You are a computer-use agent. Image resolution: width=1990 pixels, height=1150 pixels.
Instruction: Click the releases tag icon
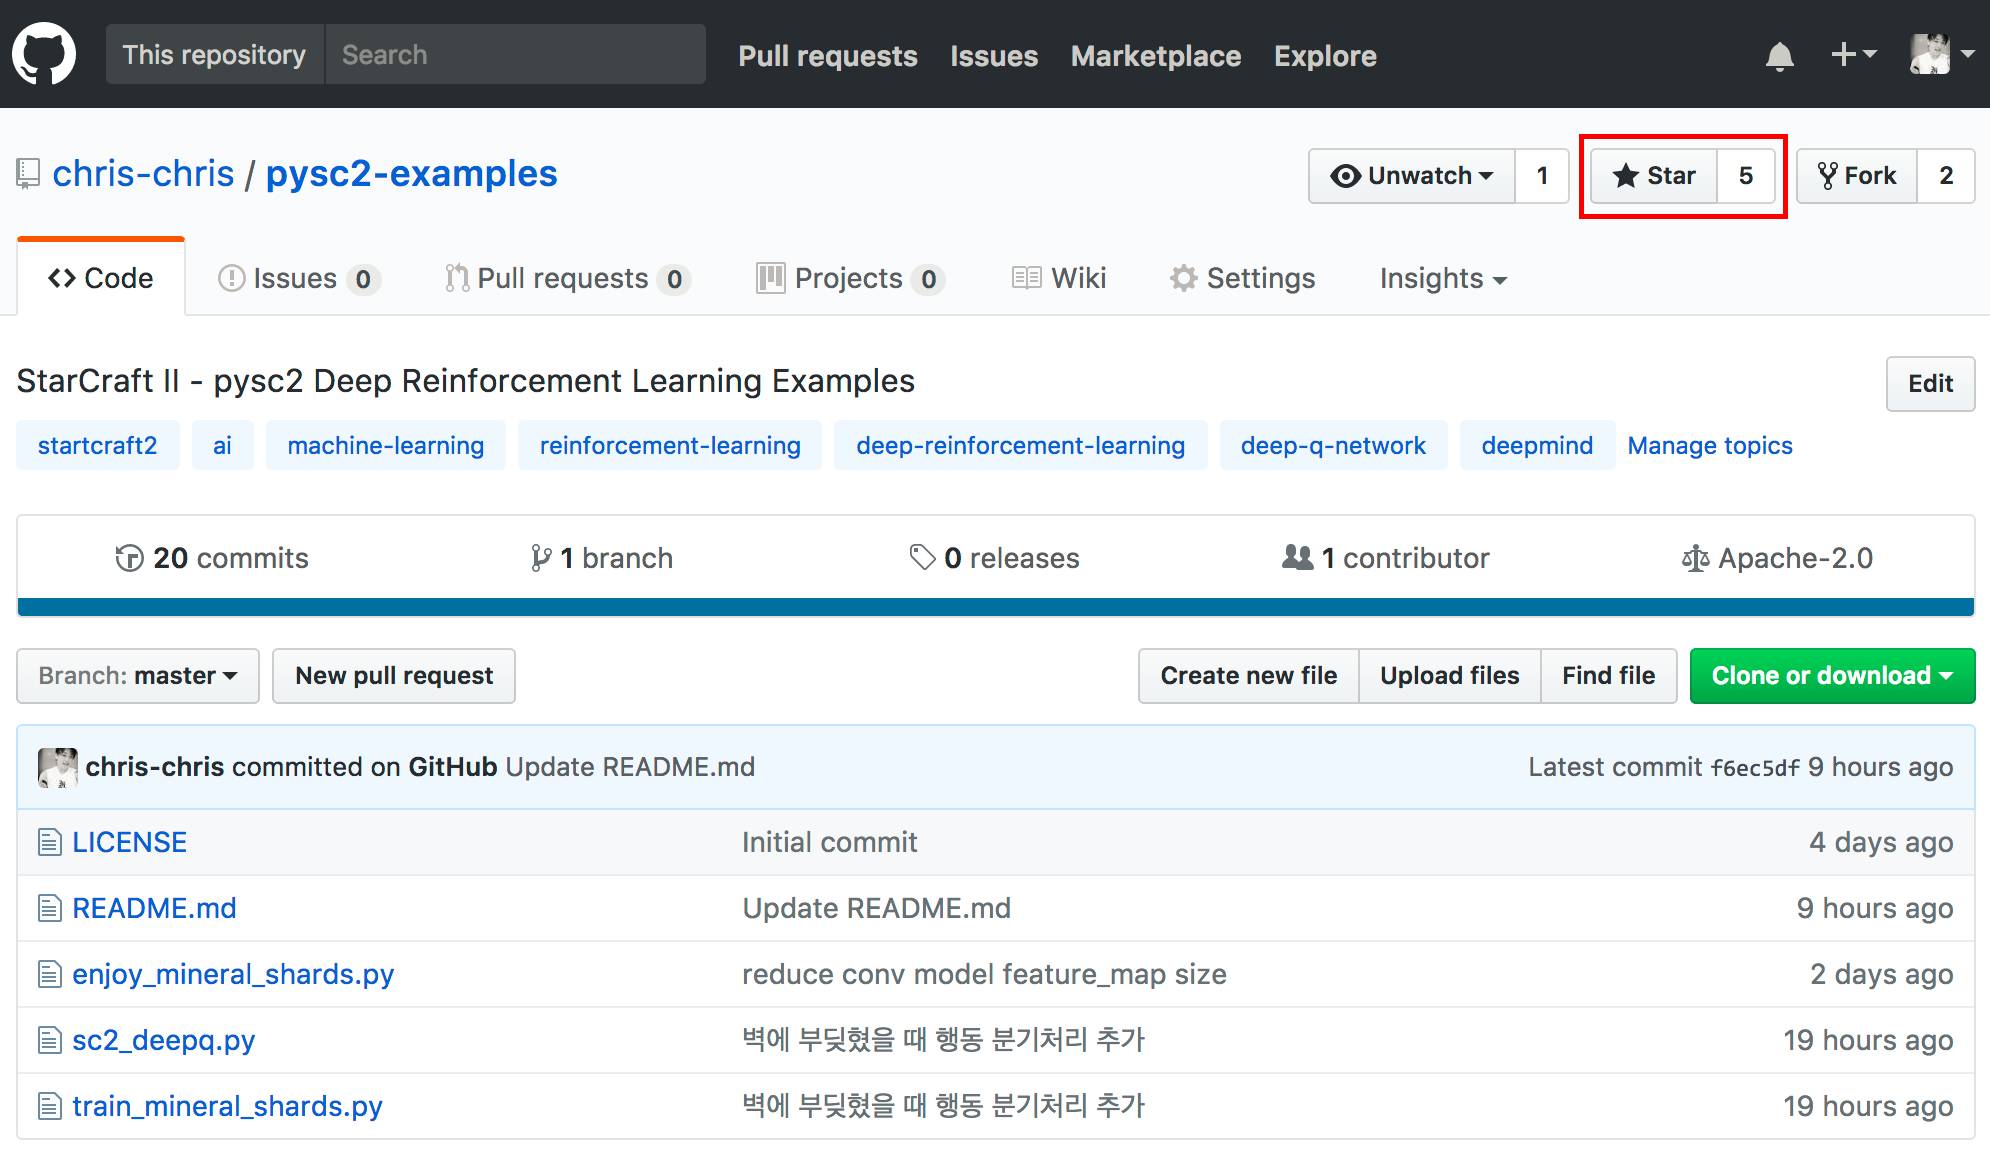[922, 557]
